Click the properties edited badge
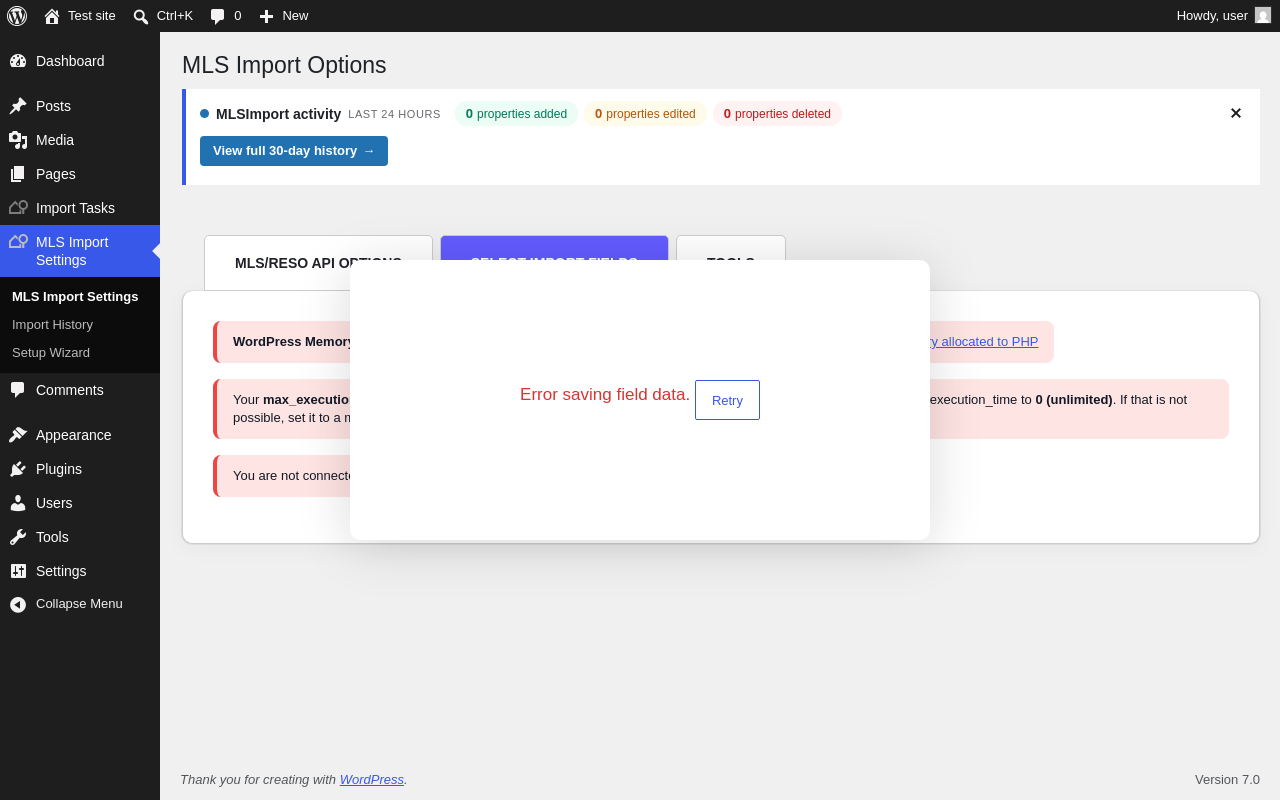The width and height of the screenshot is (1280, 800). click(645, 114)
